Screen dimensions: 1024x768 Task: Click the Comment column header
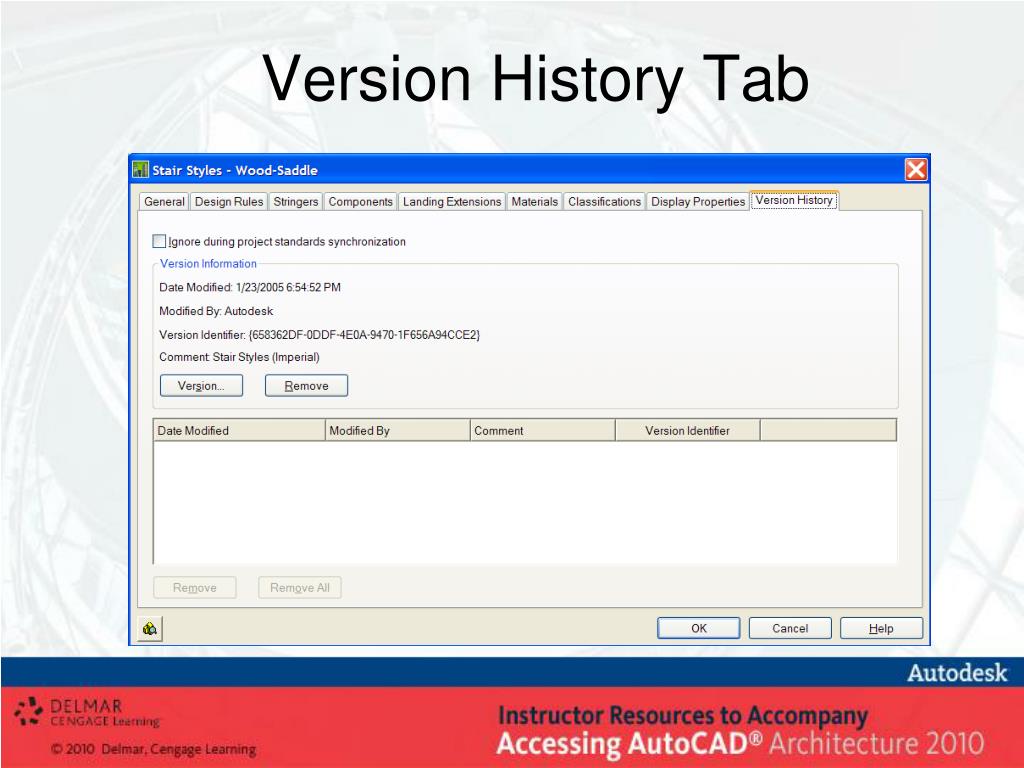pyautogui.click(x=543, y=430)
